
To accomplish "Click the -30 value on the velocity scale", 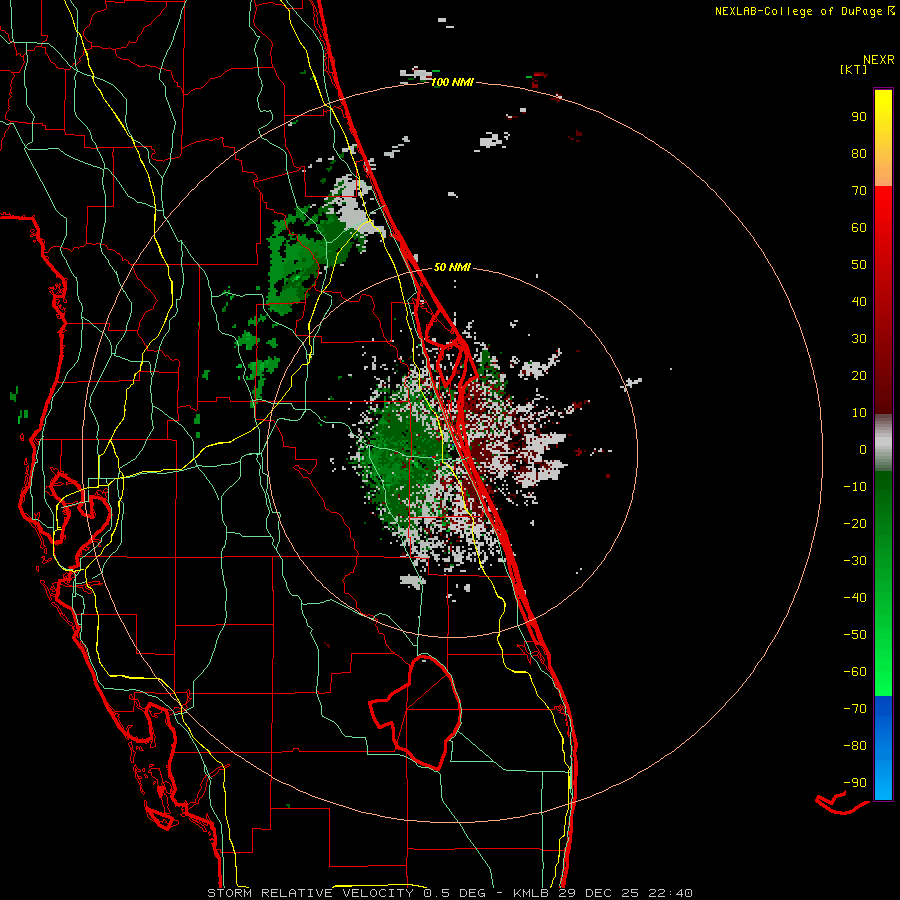I will tap(855, 561).
